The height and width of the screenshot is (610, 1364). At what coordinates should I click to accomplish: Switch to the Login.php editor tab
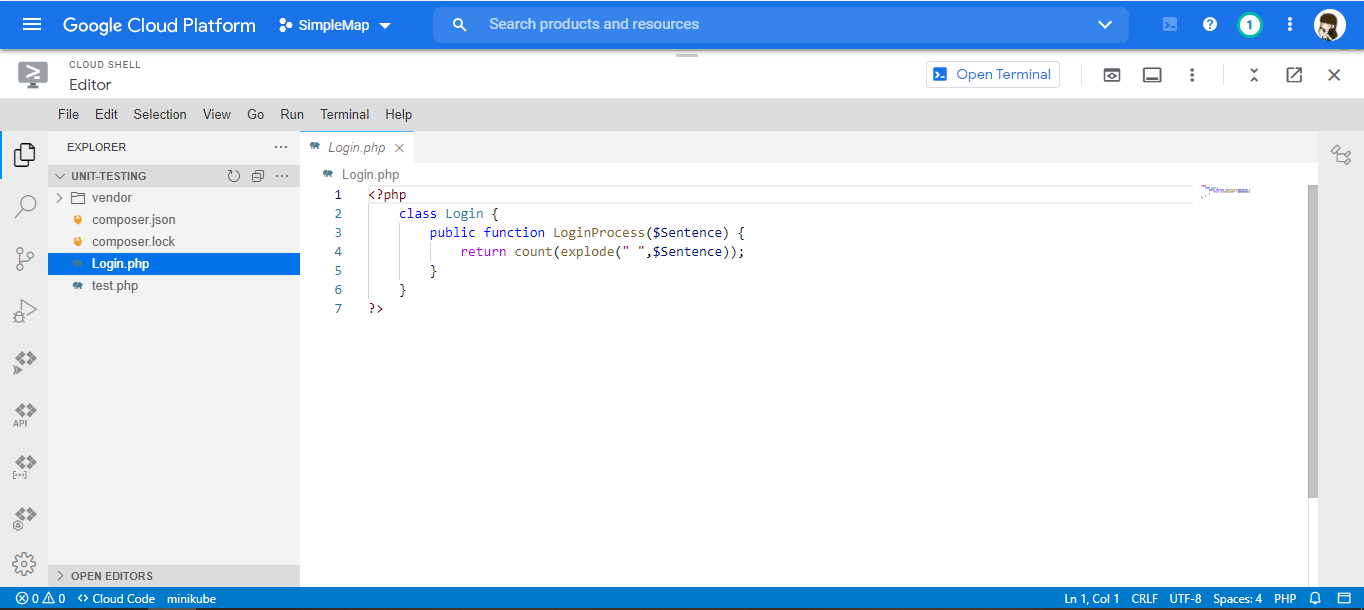tap(356, 147)
